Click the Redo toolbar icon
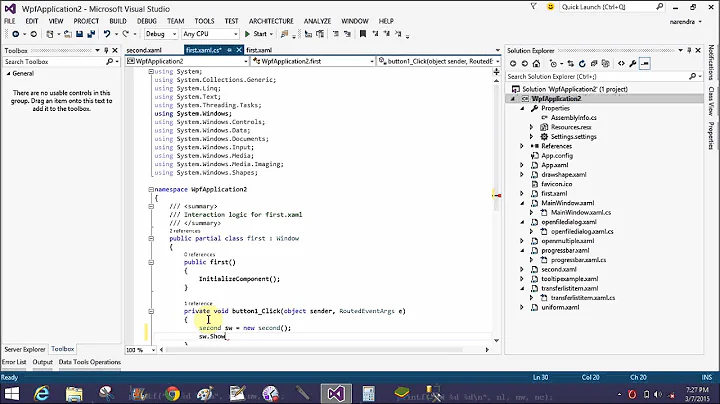720x404 pixels. click(125, 34)
